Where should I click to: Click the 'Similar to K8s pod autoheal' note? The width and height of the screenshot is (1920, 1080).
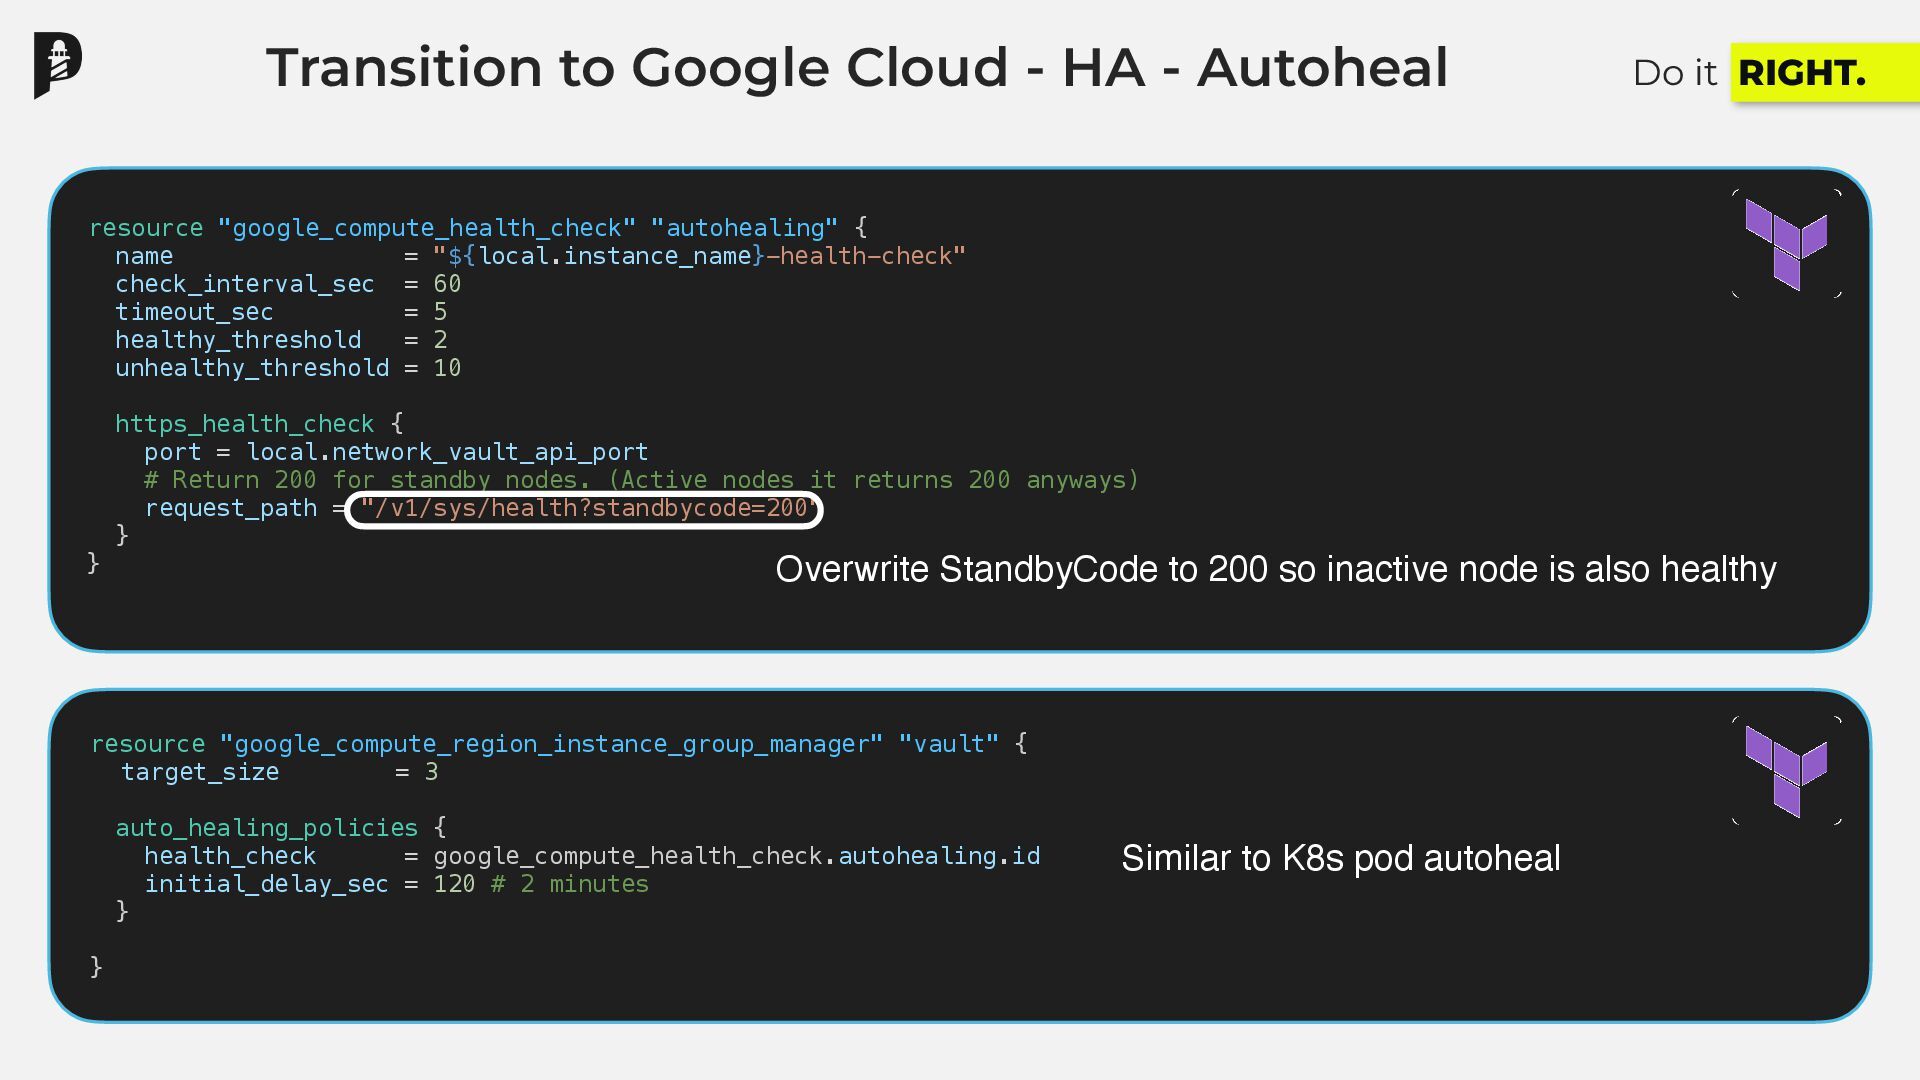pyautogui.click(x=1340, y=858)
